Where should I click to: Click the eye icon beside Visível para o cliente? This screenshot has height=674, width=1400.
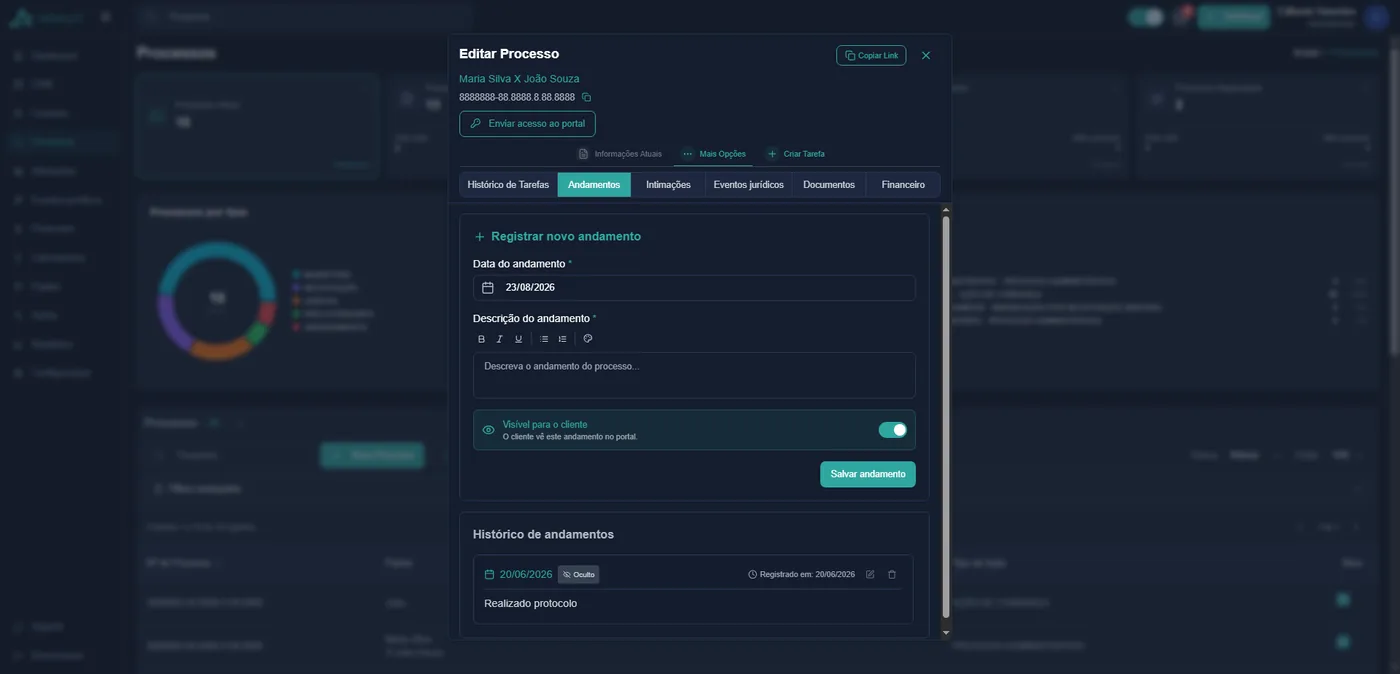pyautogui.click(x=488, y=430)
